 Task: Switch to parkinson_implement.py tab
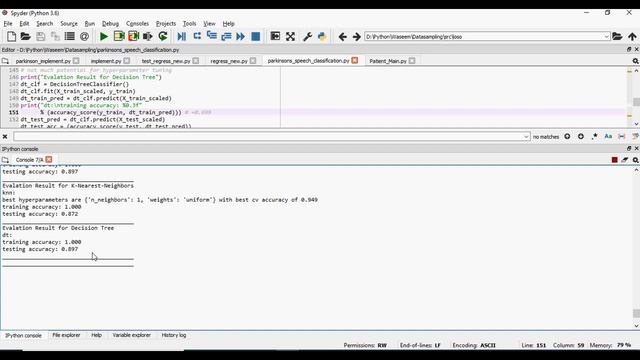(x=43, y=61)
